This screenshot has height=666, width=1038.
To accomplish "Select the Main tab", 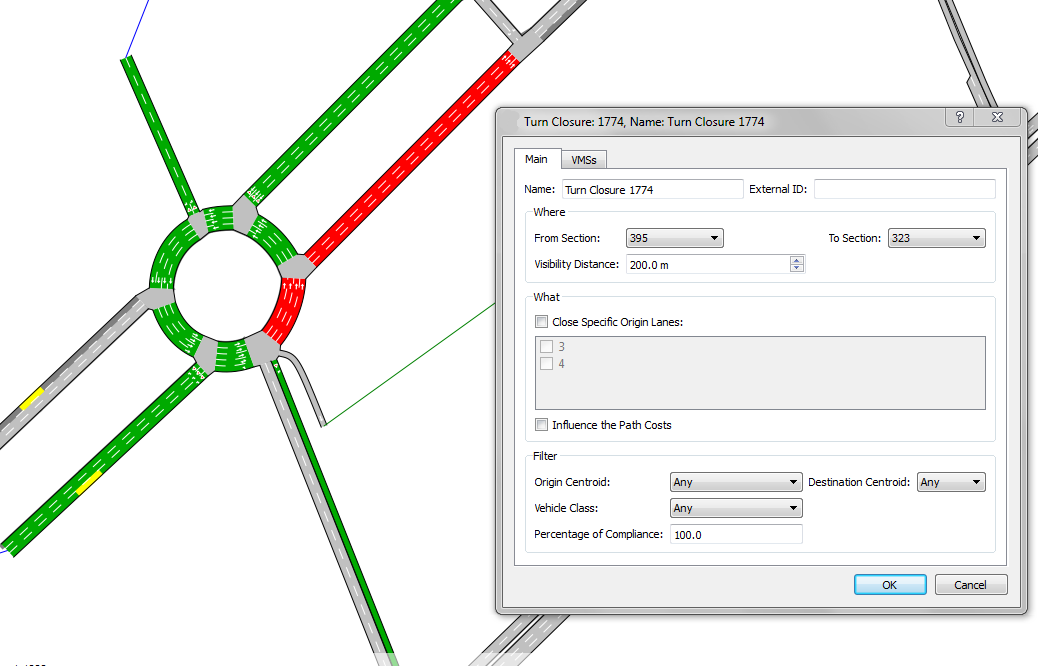I will (537, 158).
